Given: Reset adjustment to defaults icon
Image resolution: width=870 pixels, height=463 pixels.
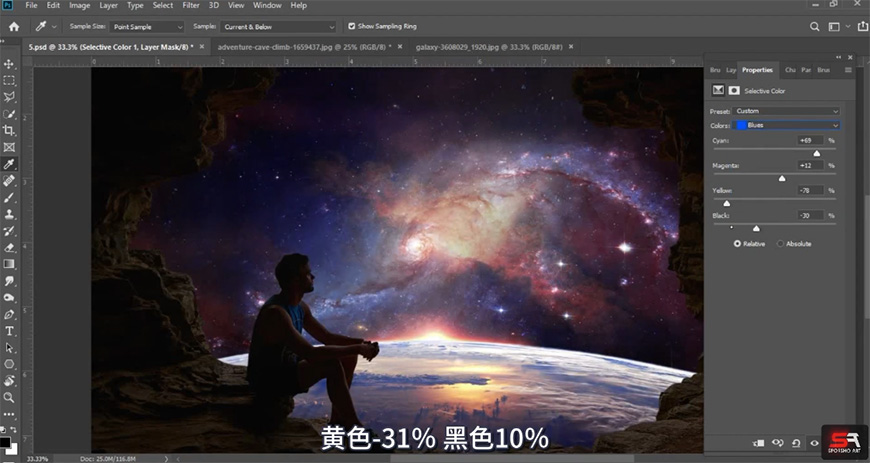Looking at the screenshot, I should point(796,443).
